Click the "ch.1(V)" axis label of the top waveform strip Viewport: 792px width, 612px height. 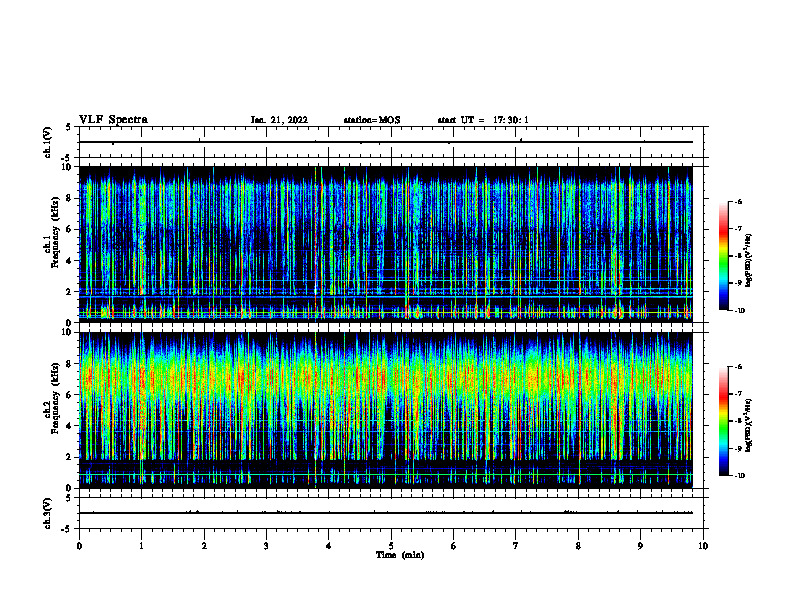pyautogui.click(x=47, y=142)
